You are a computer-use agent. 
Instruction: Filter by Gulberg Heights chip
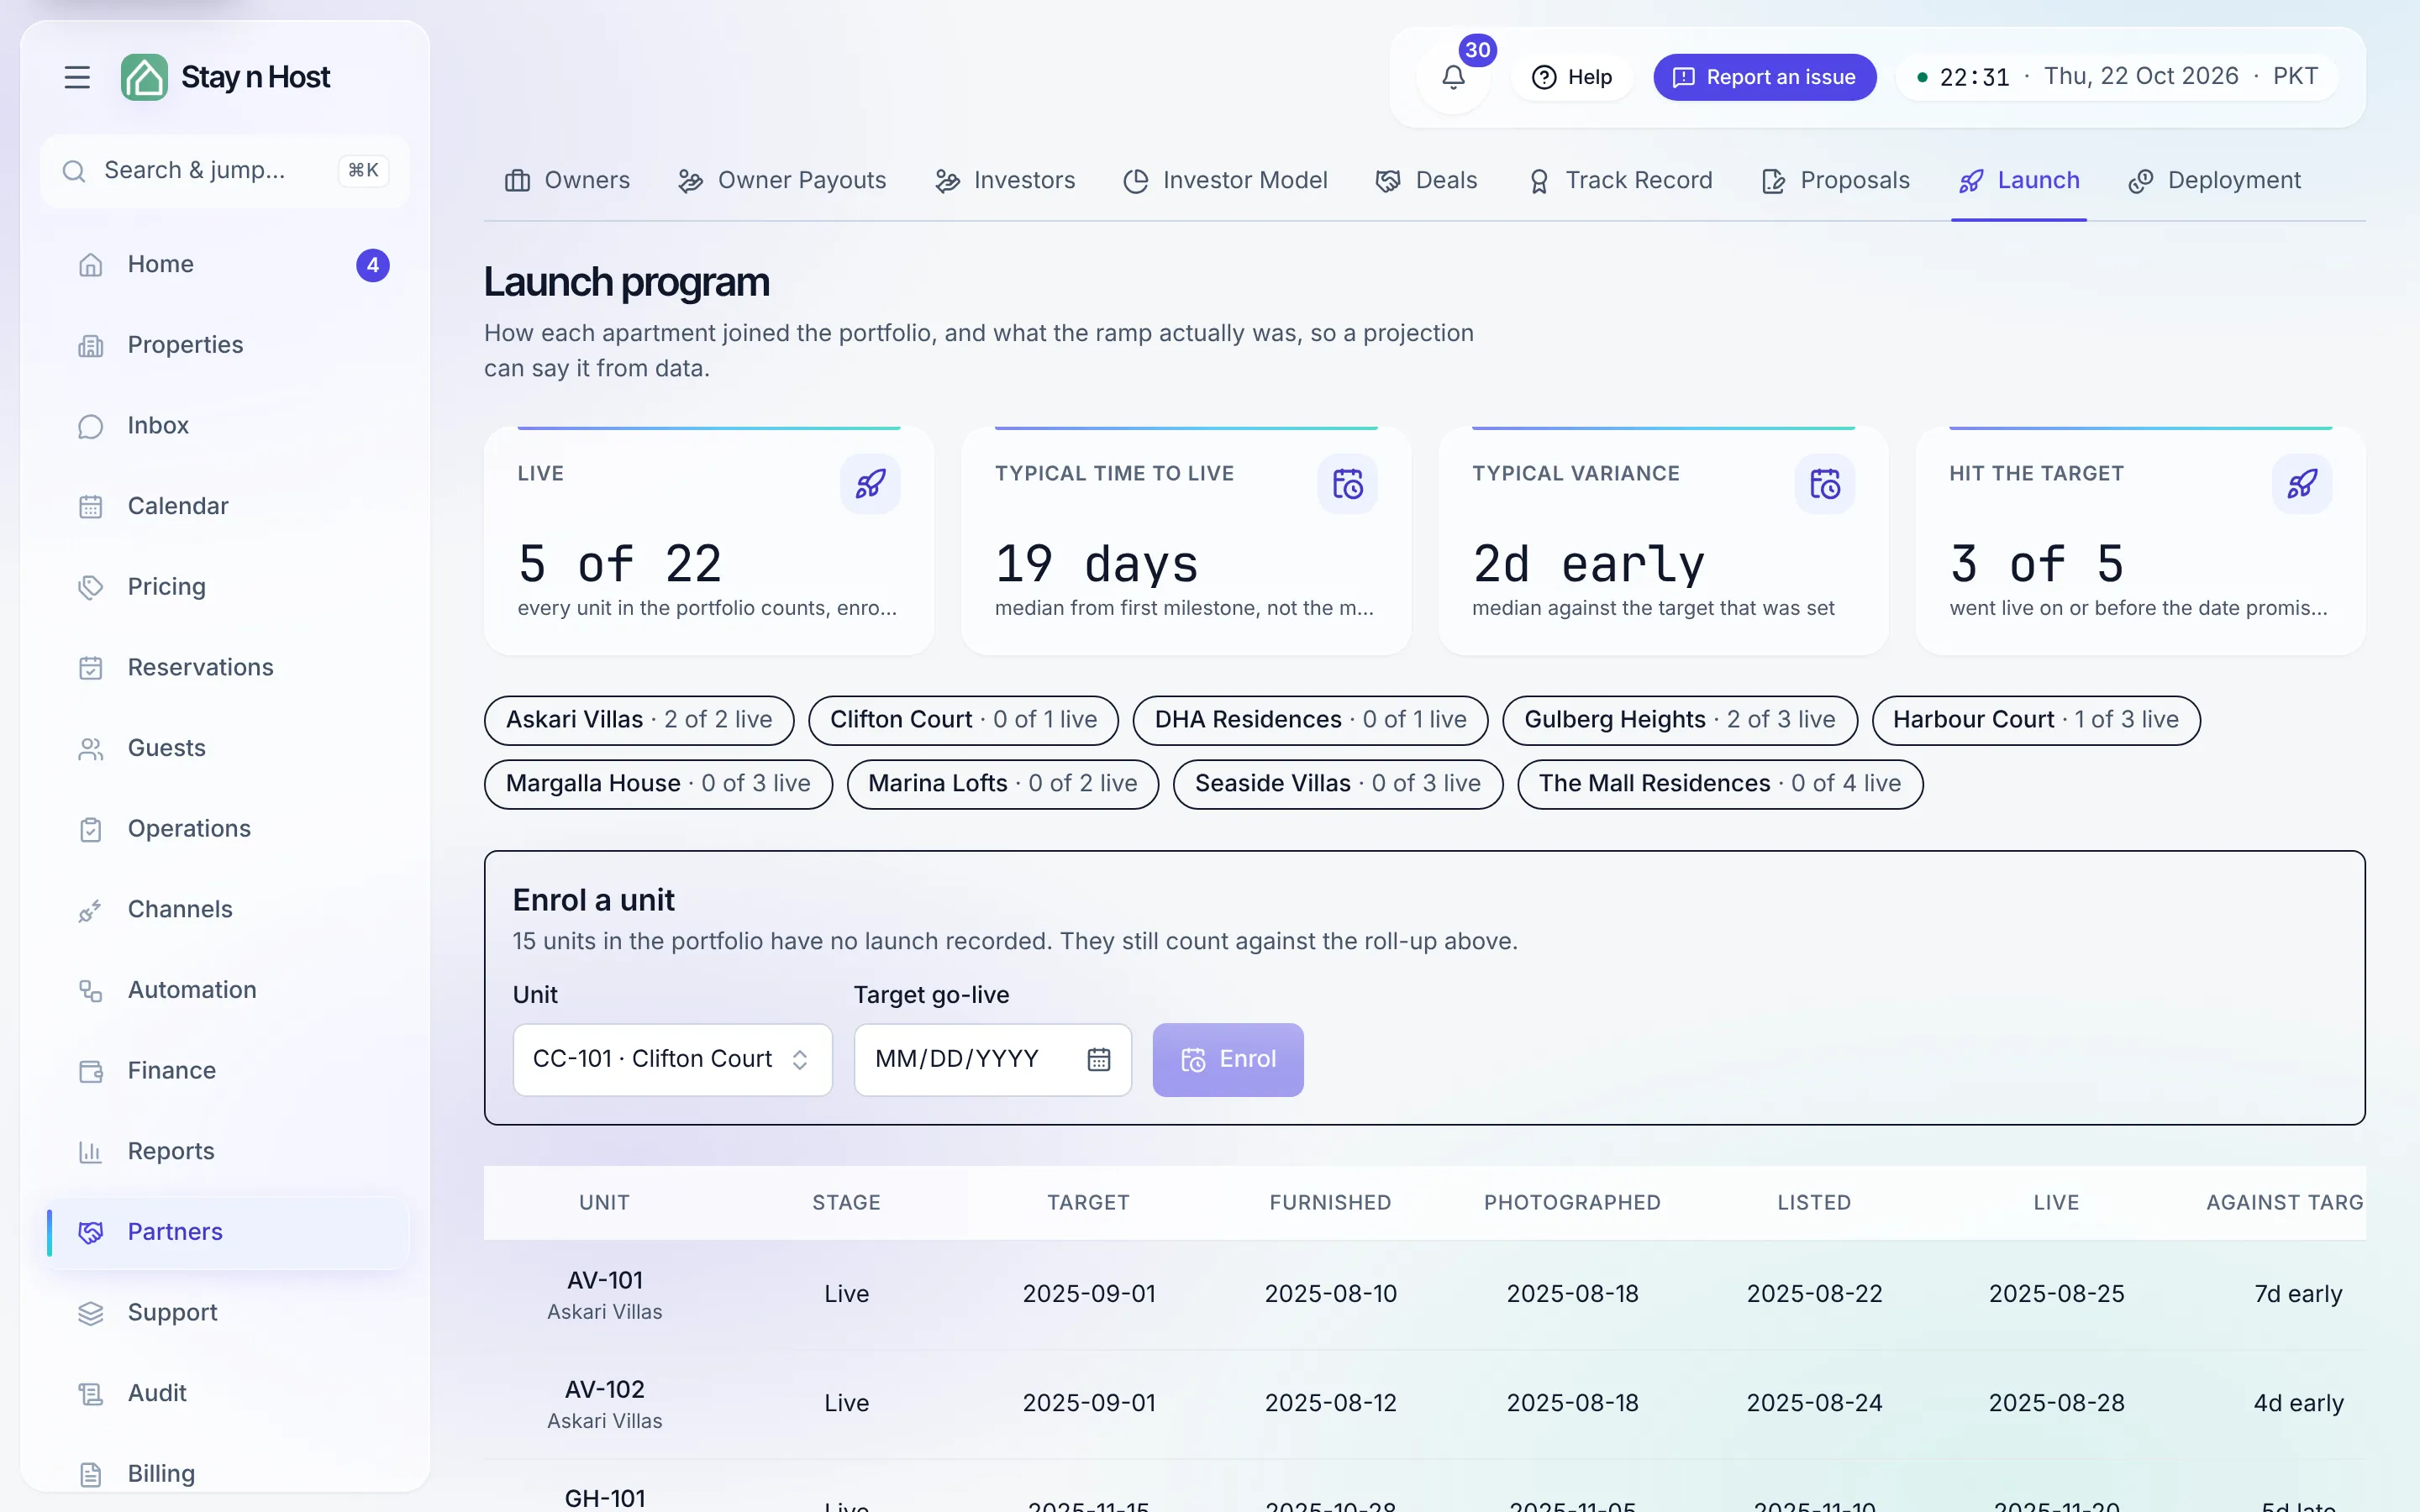(1679, 720)
